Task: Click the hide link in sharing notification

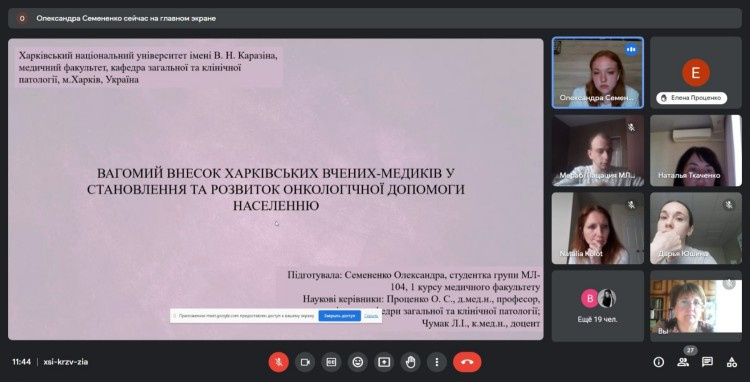Action: (371, 316)
